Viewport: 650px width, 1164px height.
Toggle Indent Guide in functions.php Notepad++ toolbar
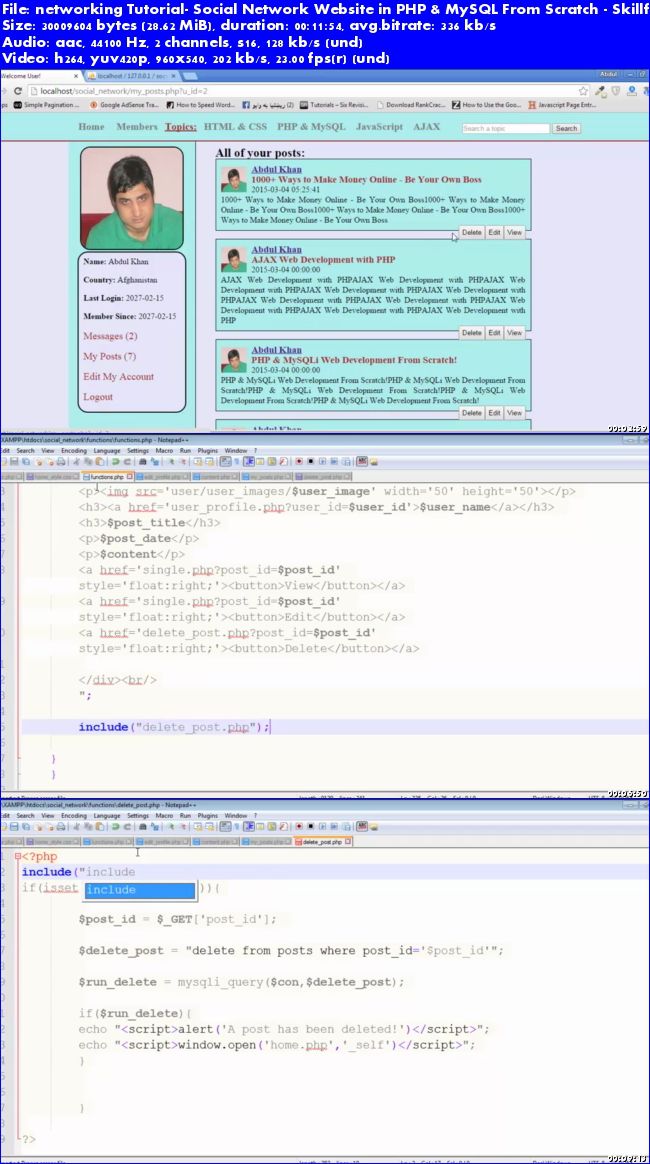coord(248,461)
